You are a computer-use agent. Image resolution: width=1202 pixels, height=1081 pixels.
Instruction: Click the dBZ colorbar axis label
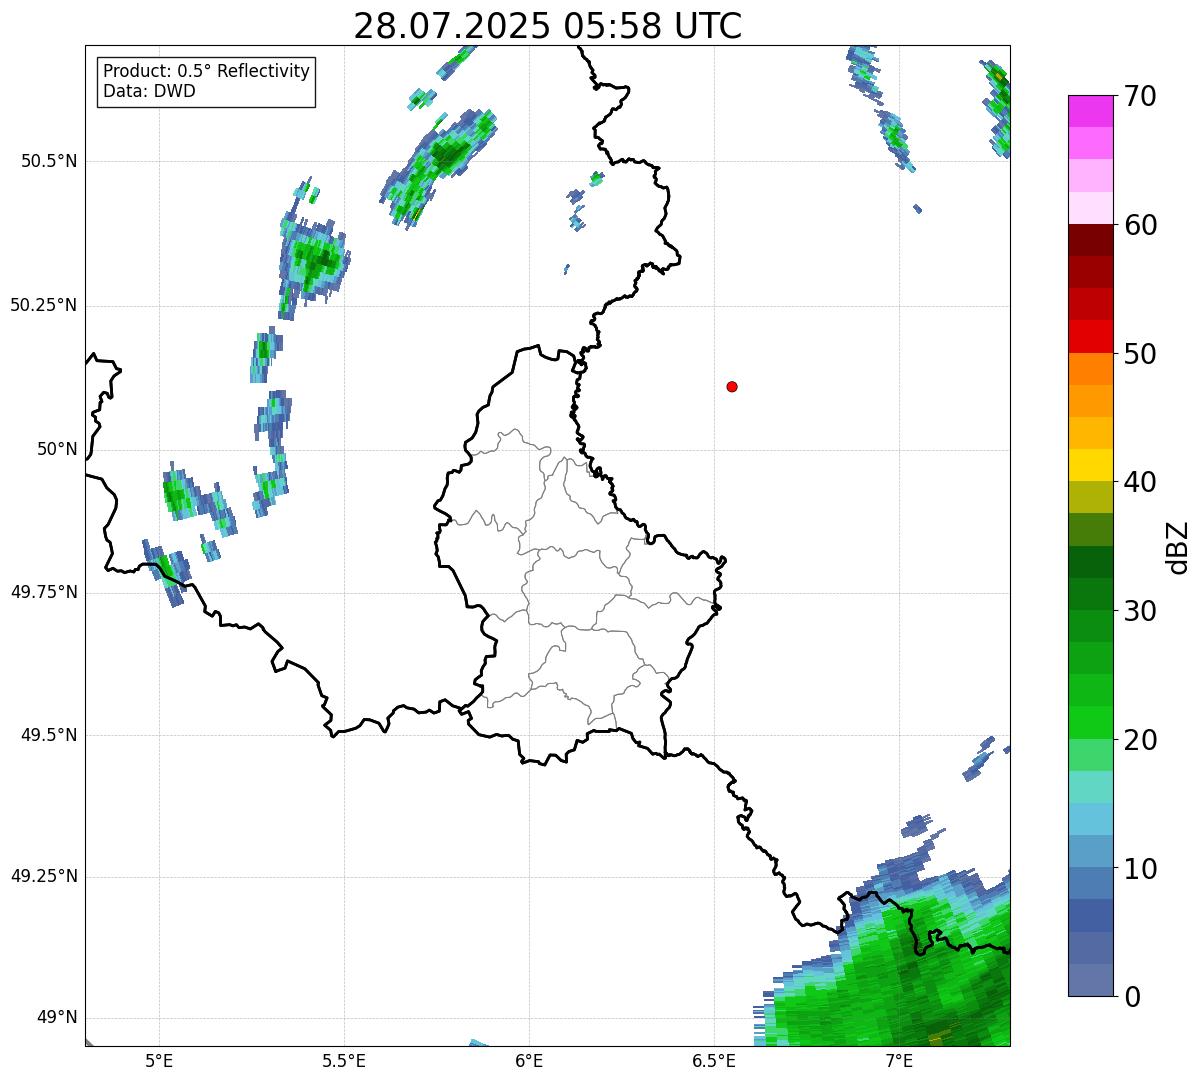1178,547
